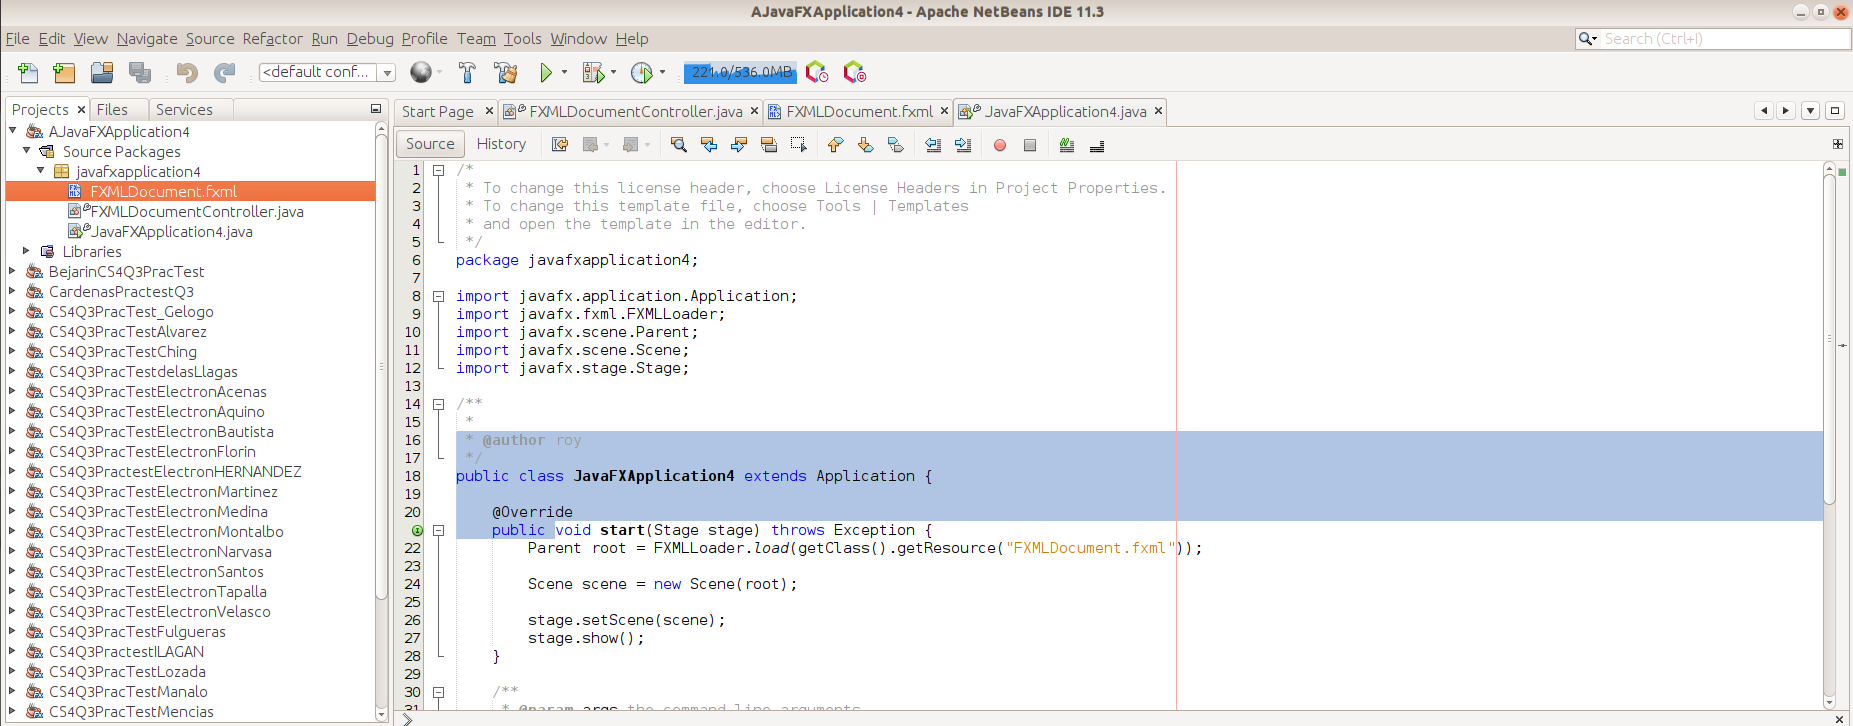Screen dimensions: 1853x726
Task: Click the Save All toolbar icon
Action: [x=140, y=72]
